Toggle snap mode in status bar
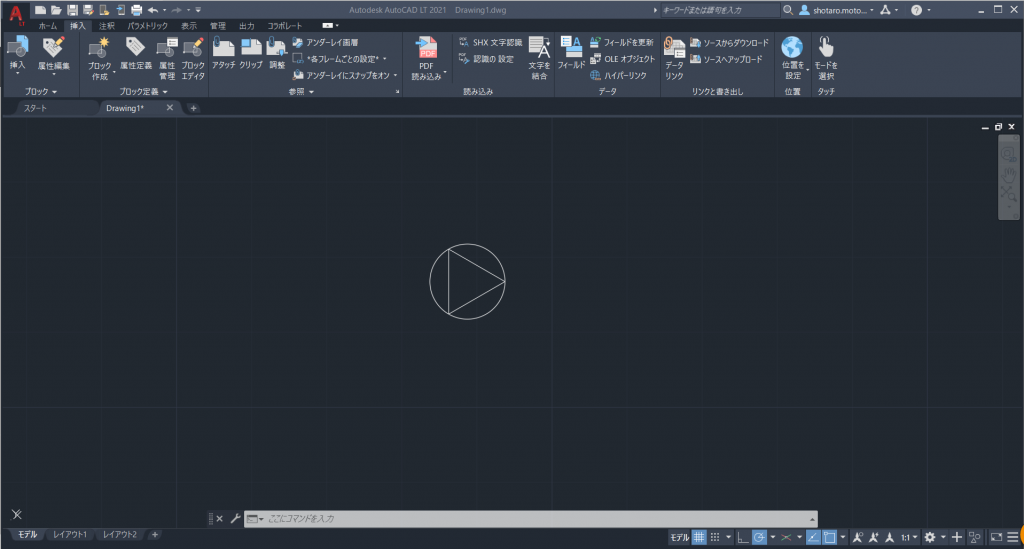Screen dimensions: 1024x549 coord(715,537)
